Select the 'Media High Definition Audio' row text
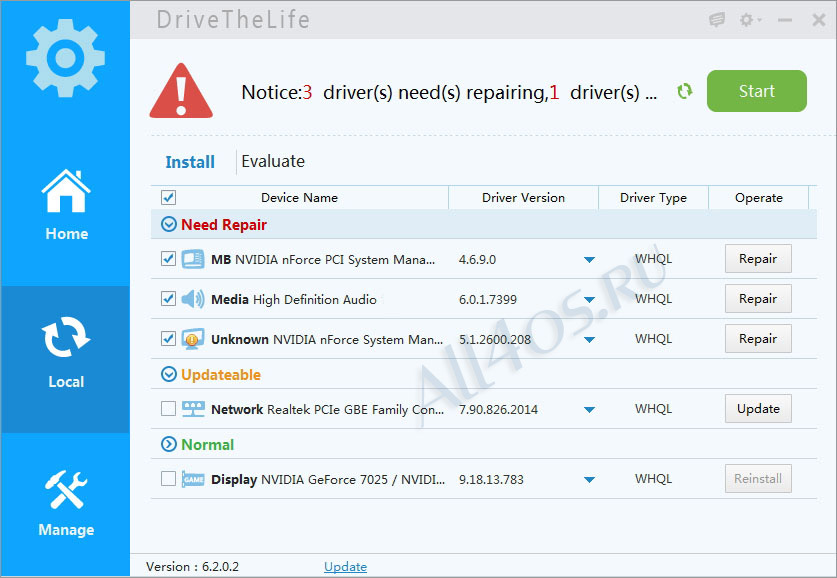This screenshot has height=578, width=837. 294,299
